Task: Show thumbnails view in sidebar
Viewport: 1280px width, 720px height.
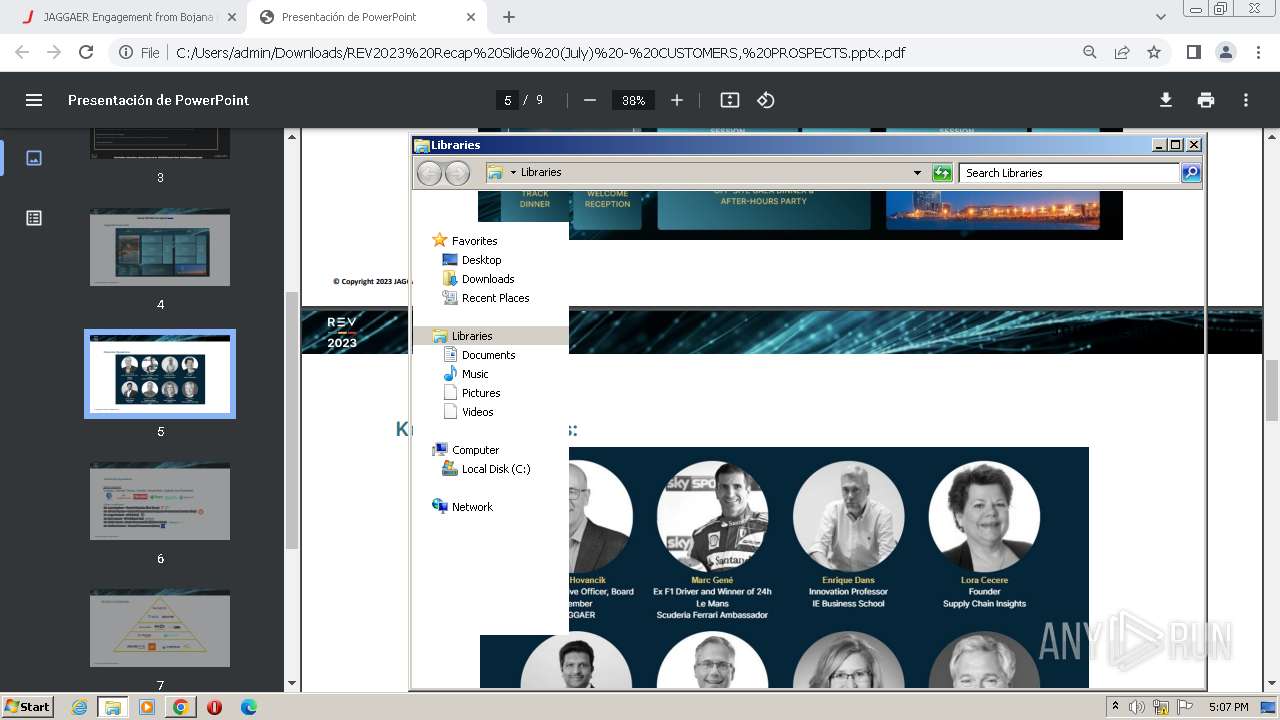Action: [x=34, y=158]
